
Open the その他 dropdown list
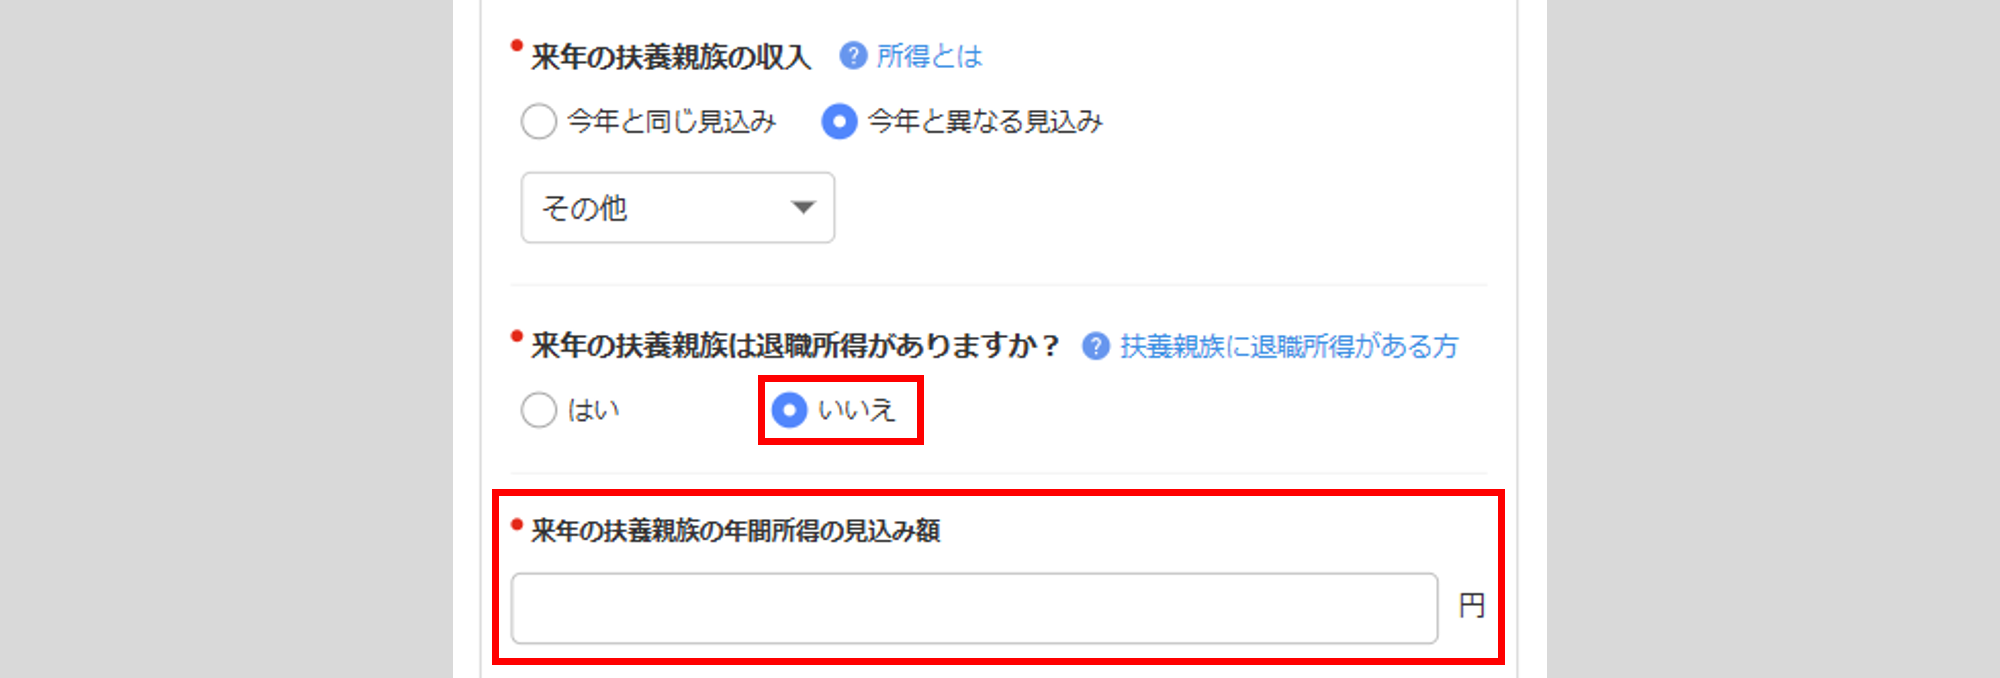point(678,207)
